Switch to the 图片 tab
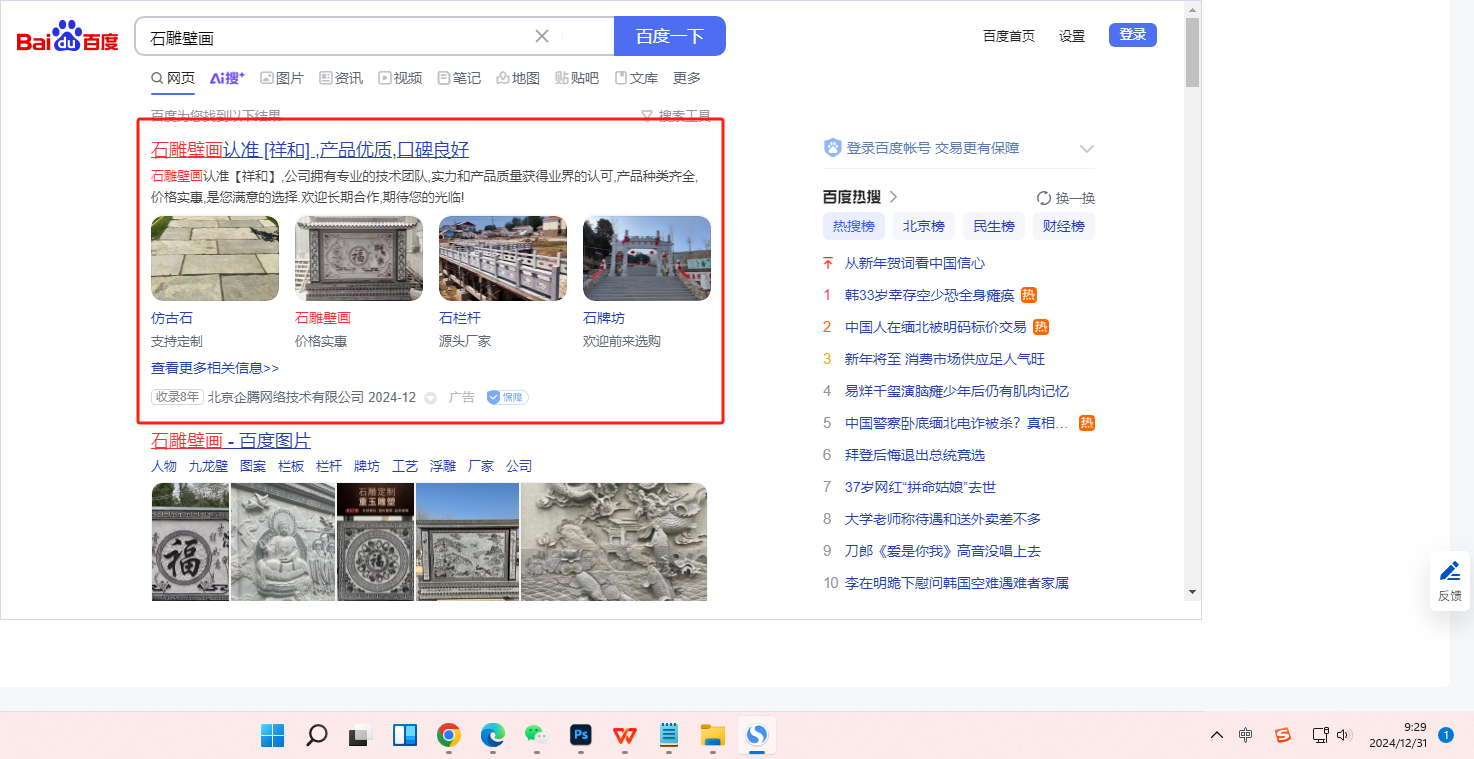1474x759 pixels. click(282, 78)
